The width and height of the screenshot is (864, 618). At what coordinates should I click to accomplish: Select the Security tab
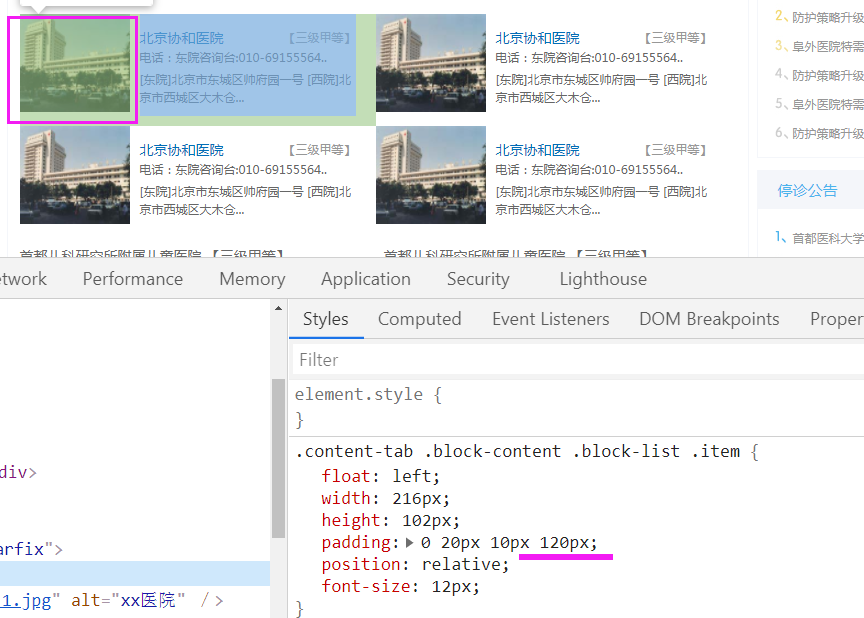pos(478,279)
